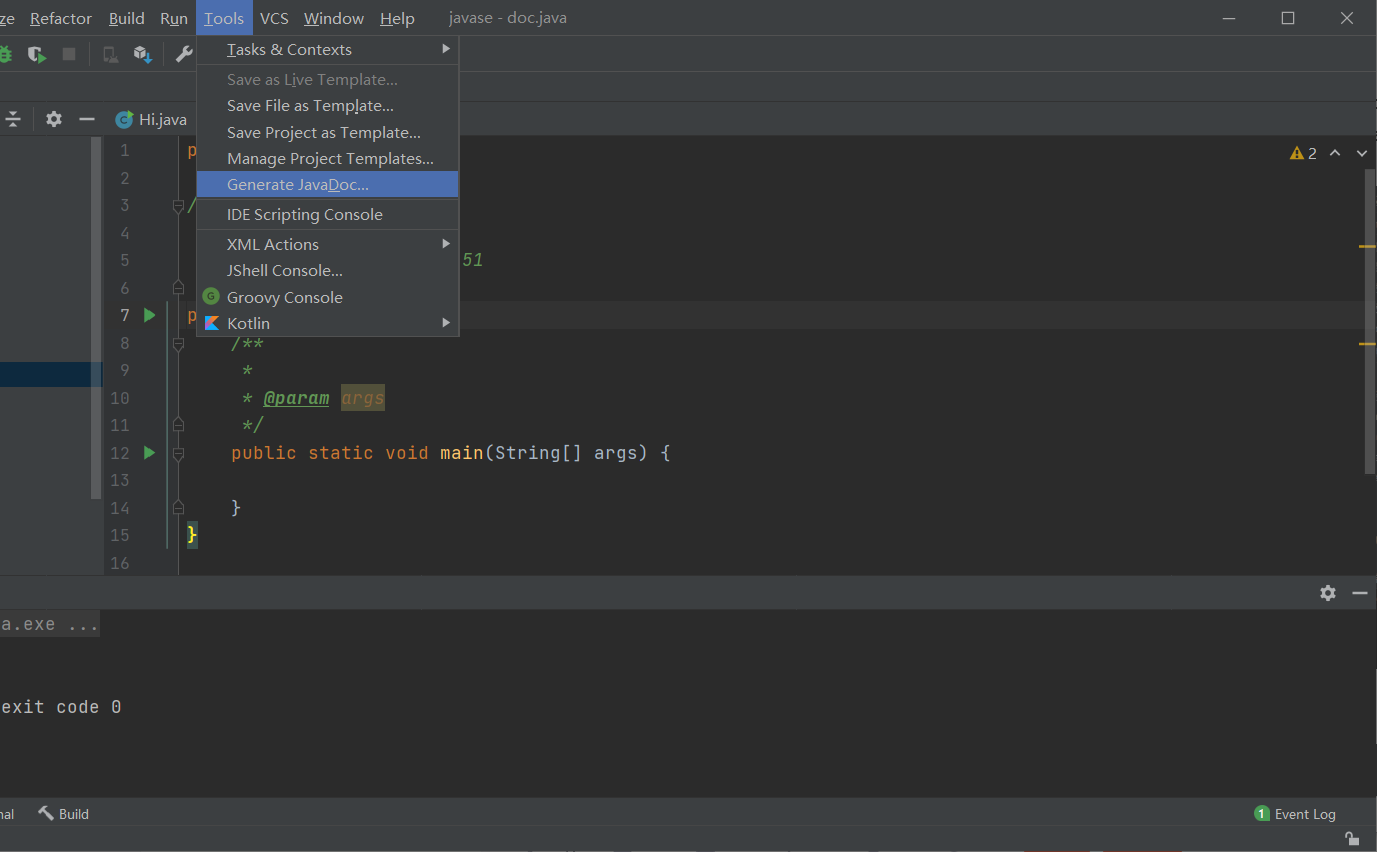Click the lock icon in status bar
This screenshot has width=1377, height=852.
click(x=1352, y=839)
